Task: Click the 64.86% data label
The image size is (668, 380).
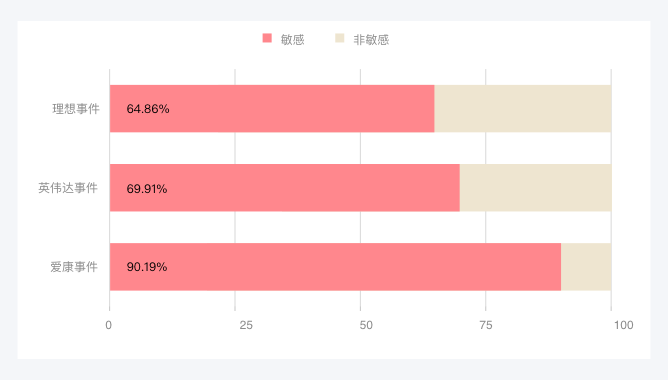Action: tap(148, 109)
